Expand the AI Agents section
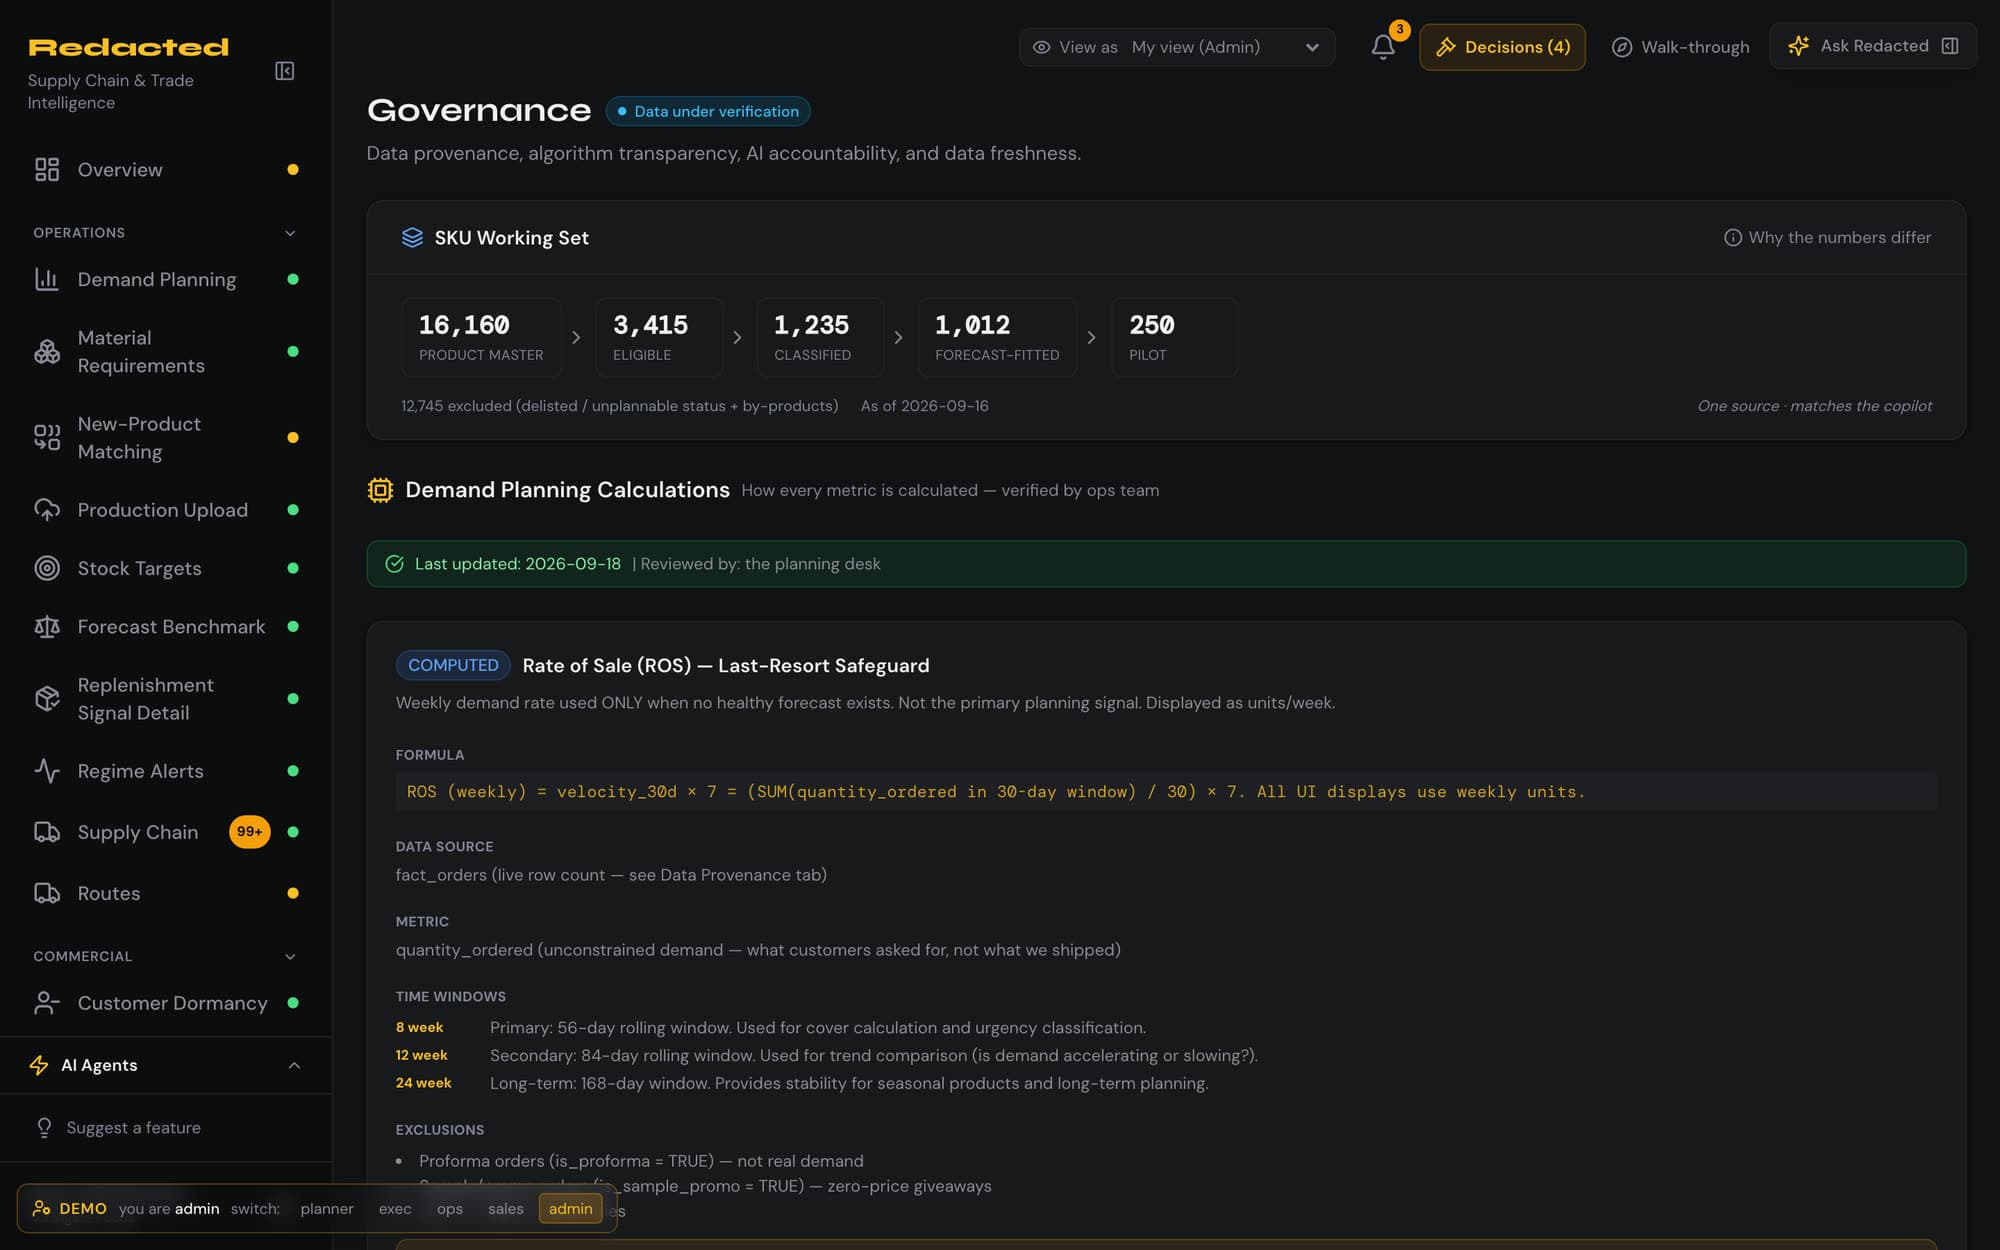Viewport: 2000px width, 1250px height. (166, 1066)
